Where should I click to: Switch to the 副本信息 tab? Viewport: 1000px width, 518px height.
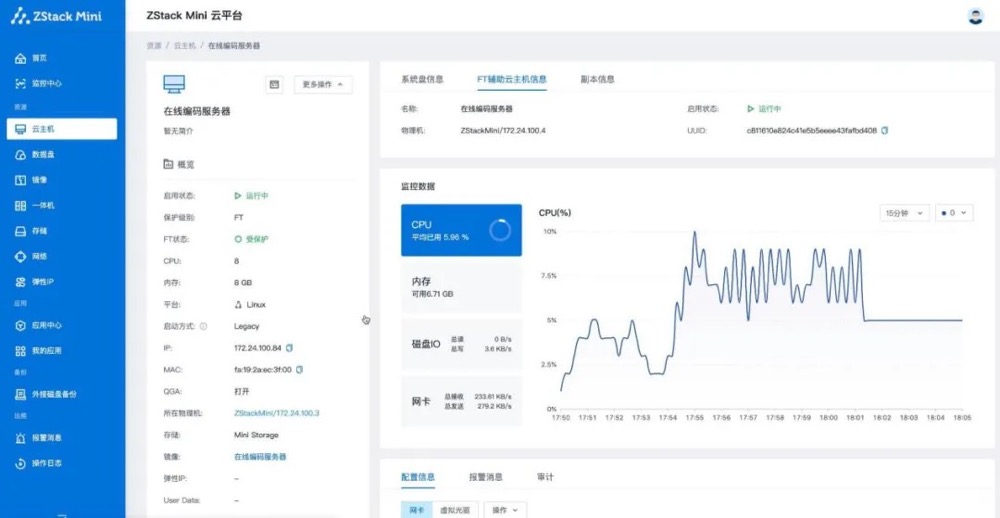coord(598,79)
